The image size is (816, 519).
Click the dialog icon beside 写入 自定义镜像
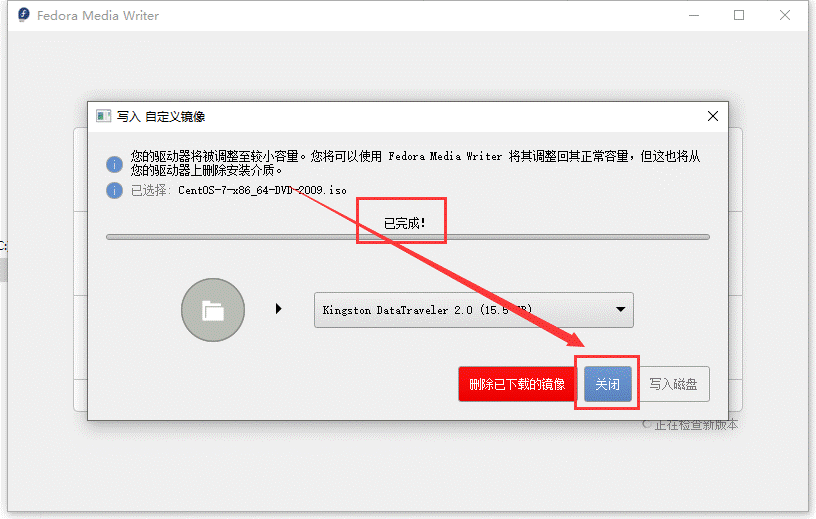point(103,116)
